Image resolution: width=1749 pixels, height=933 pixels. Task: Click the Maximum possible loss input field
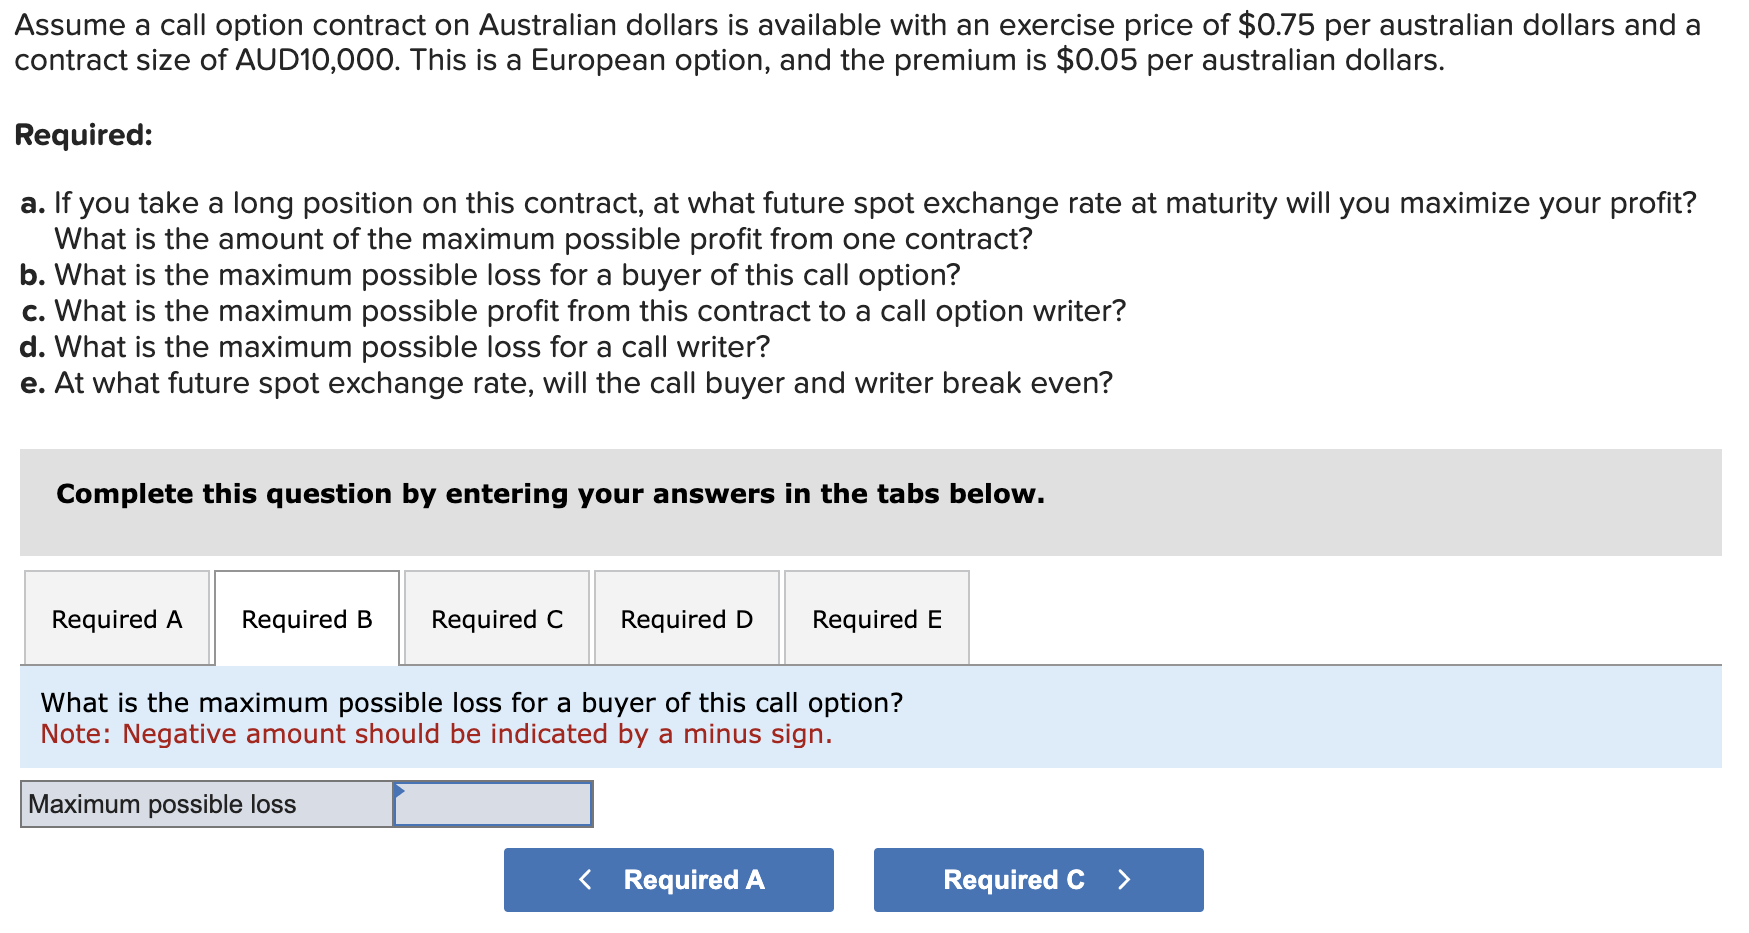[x=495, y=803]
